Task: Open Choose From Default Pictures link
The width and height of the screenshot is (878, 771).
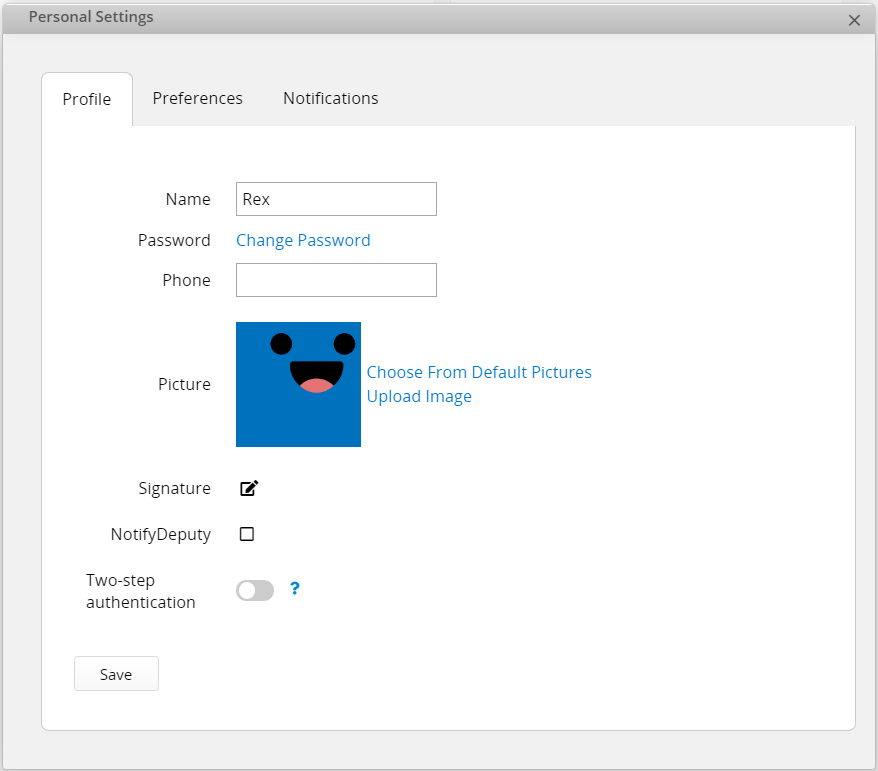Action: pos(479,372)
